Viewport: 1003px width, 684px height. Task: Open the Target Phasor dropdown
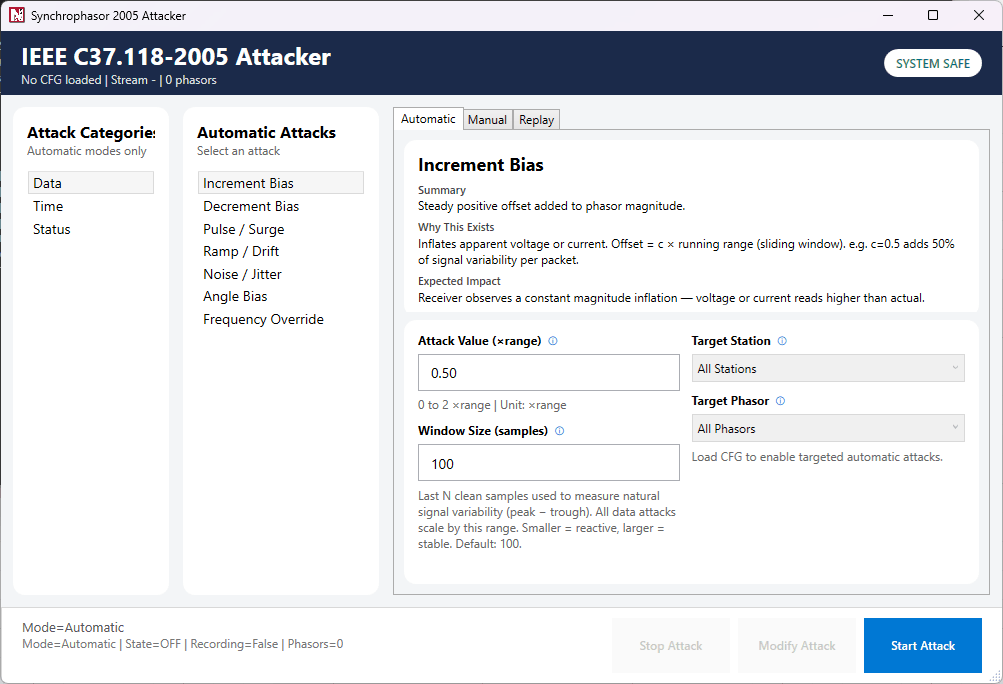tap(828, 429)
